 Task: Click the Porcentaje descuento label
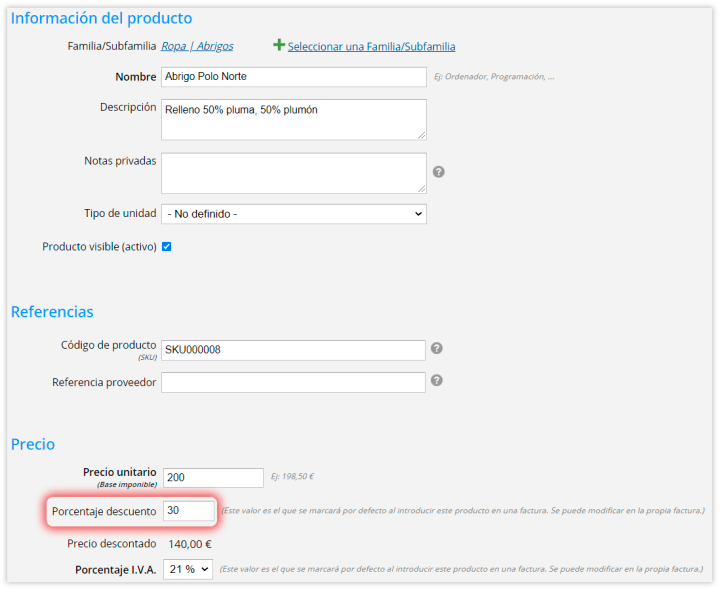(104, 511)
